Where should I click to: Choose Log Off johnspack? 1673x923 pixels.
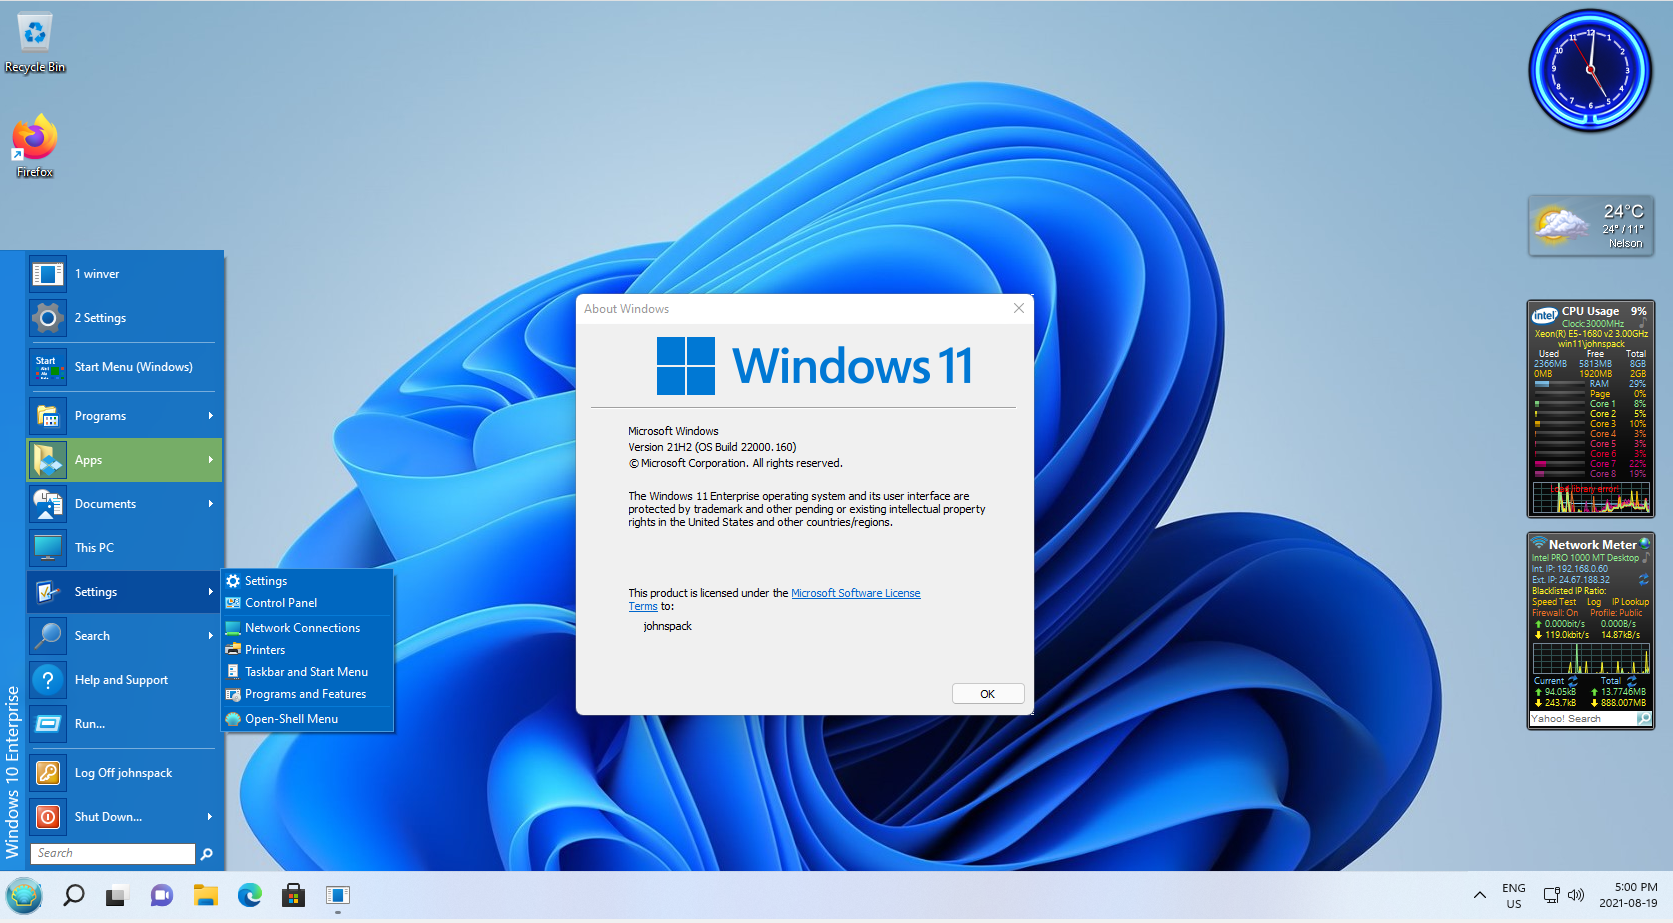pos(123,773)
